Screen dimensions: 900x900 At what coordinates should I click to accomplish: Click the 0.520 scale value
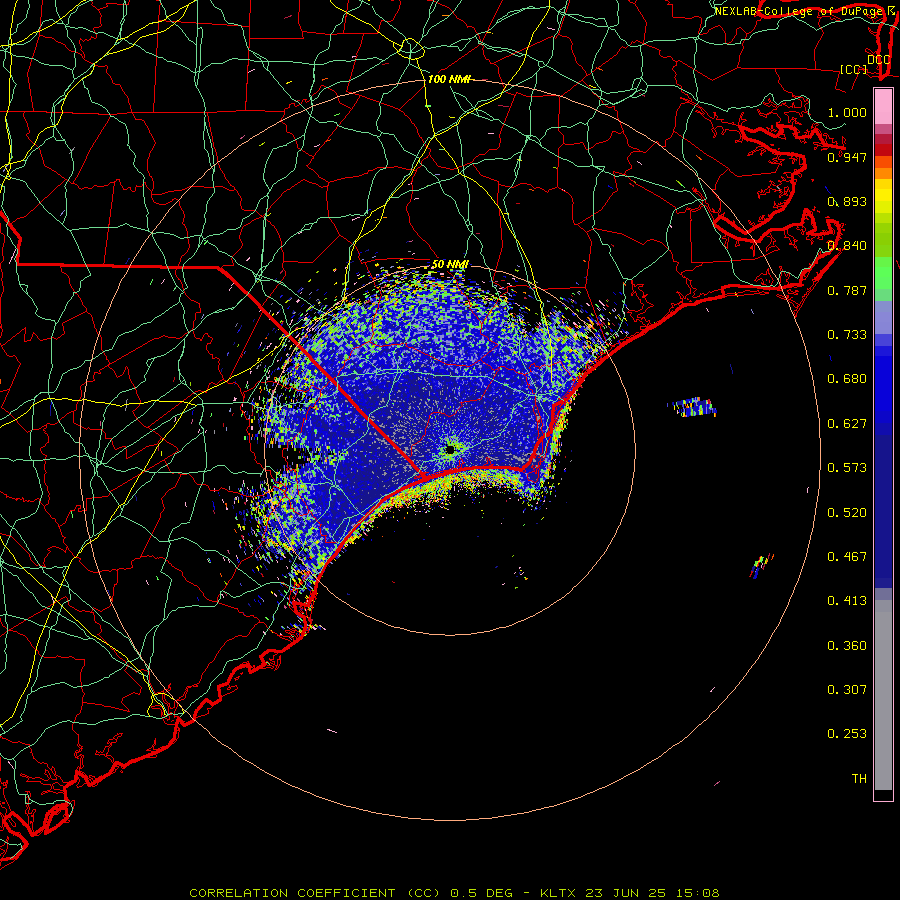pyautogui.click(x=847, y=513)
